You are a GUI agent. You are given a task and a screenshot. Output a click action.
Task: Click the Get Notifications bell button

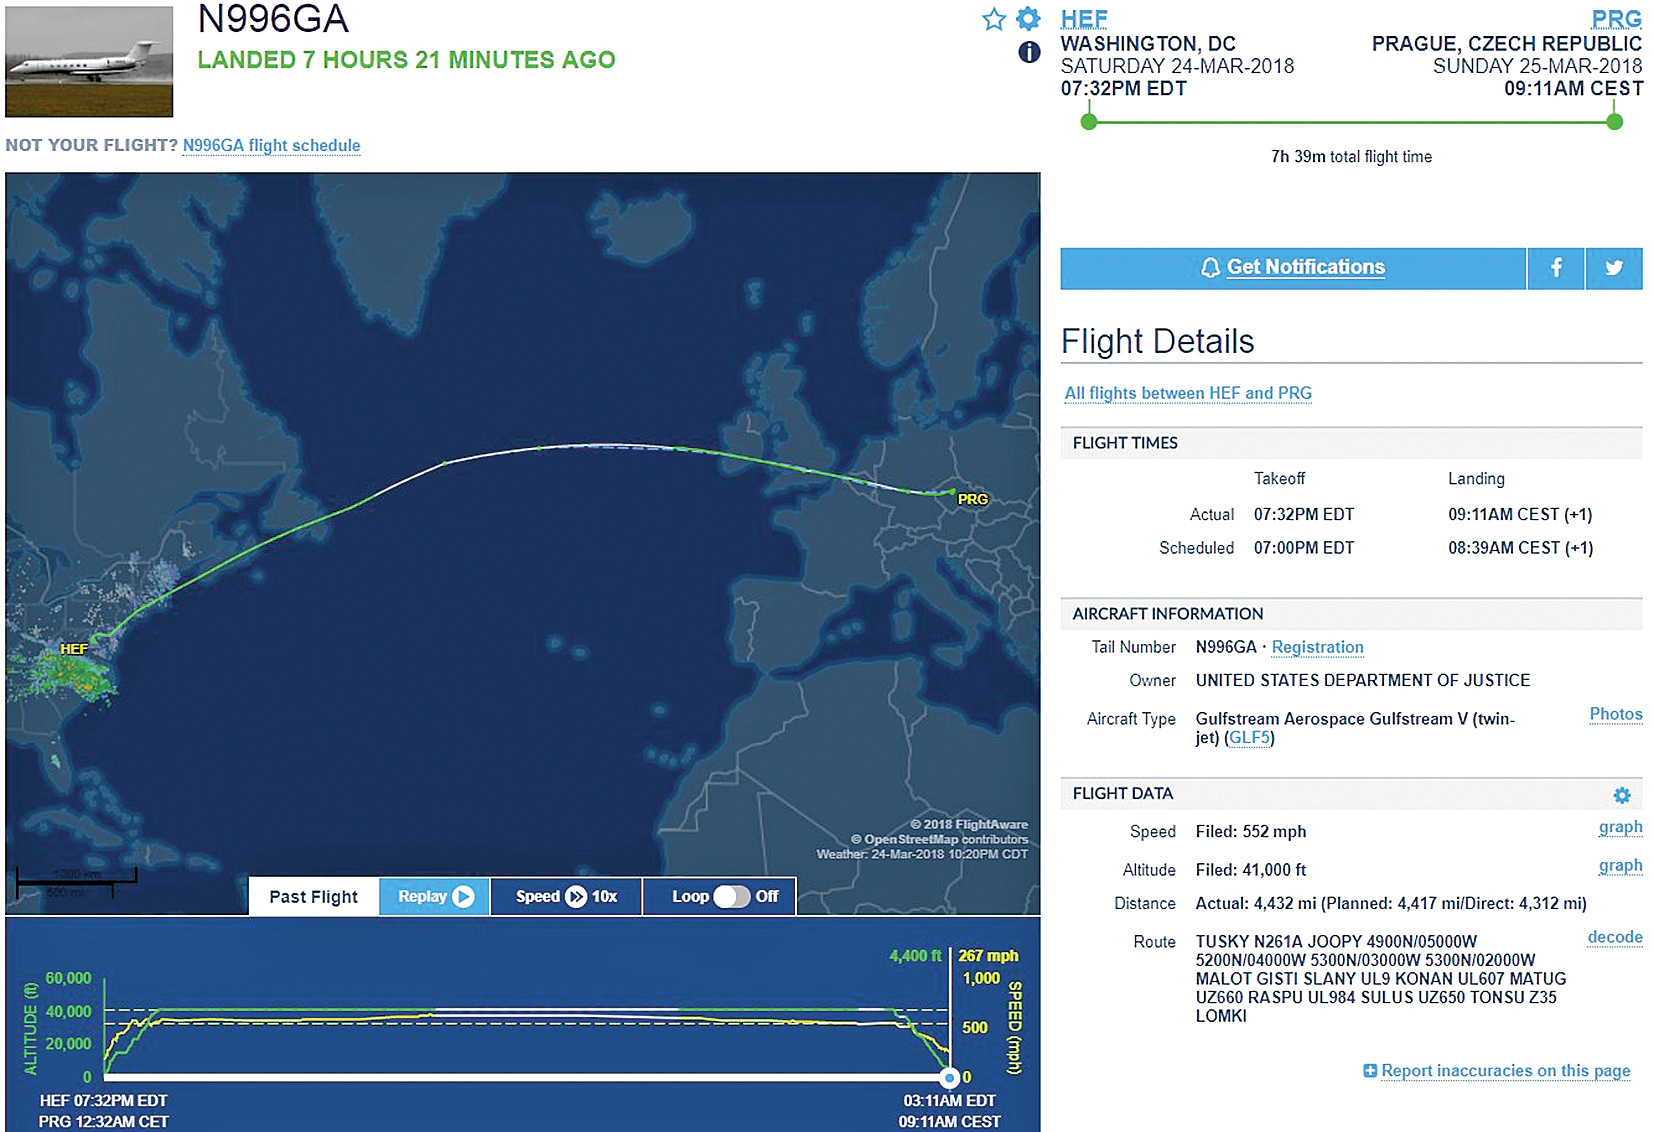coord(1293,268)
